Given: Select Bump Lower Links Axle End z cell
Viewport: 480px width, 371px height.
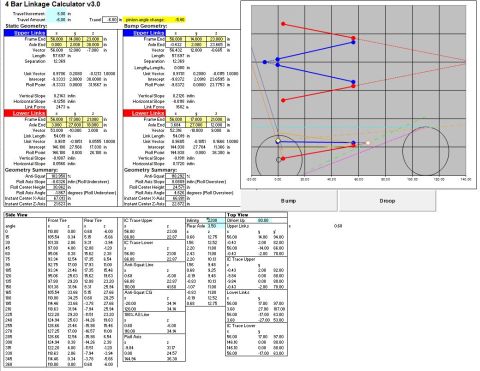Looking at the screenshot, I should [216, 125].
